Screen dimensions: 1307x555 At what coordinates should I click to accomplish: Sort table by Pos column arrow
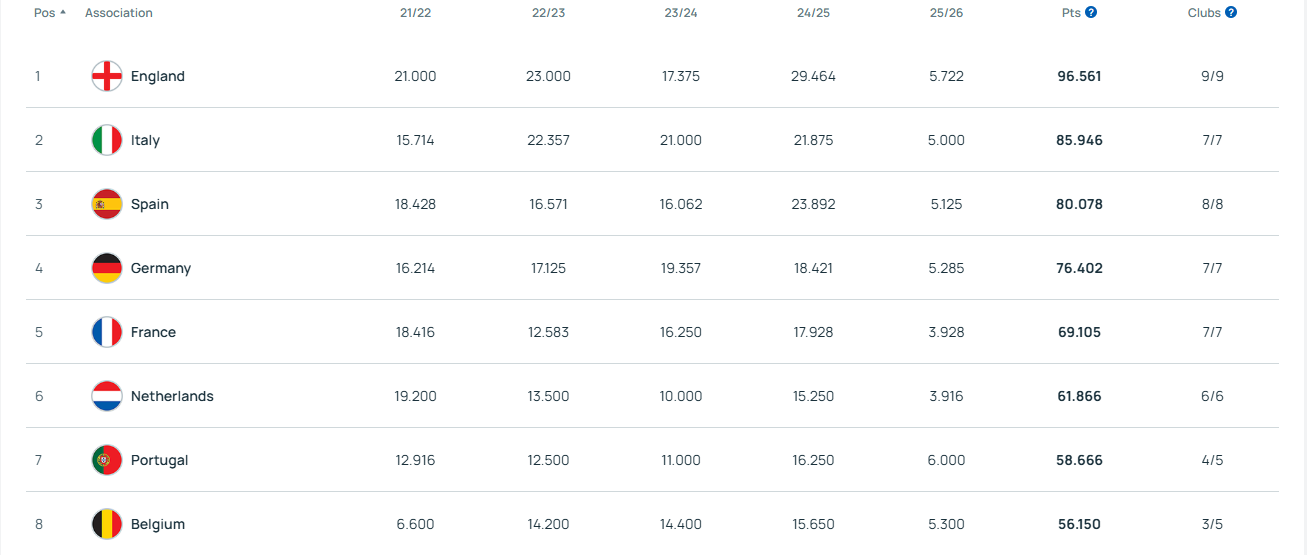click(x=64, y=13)
